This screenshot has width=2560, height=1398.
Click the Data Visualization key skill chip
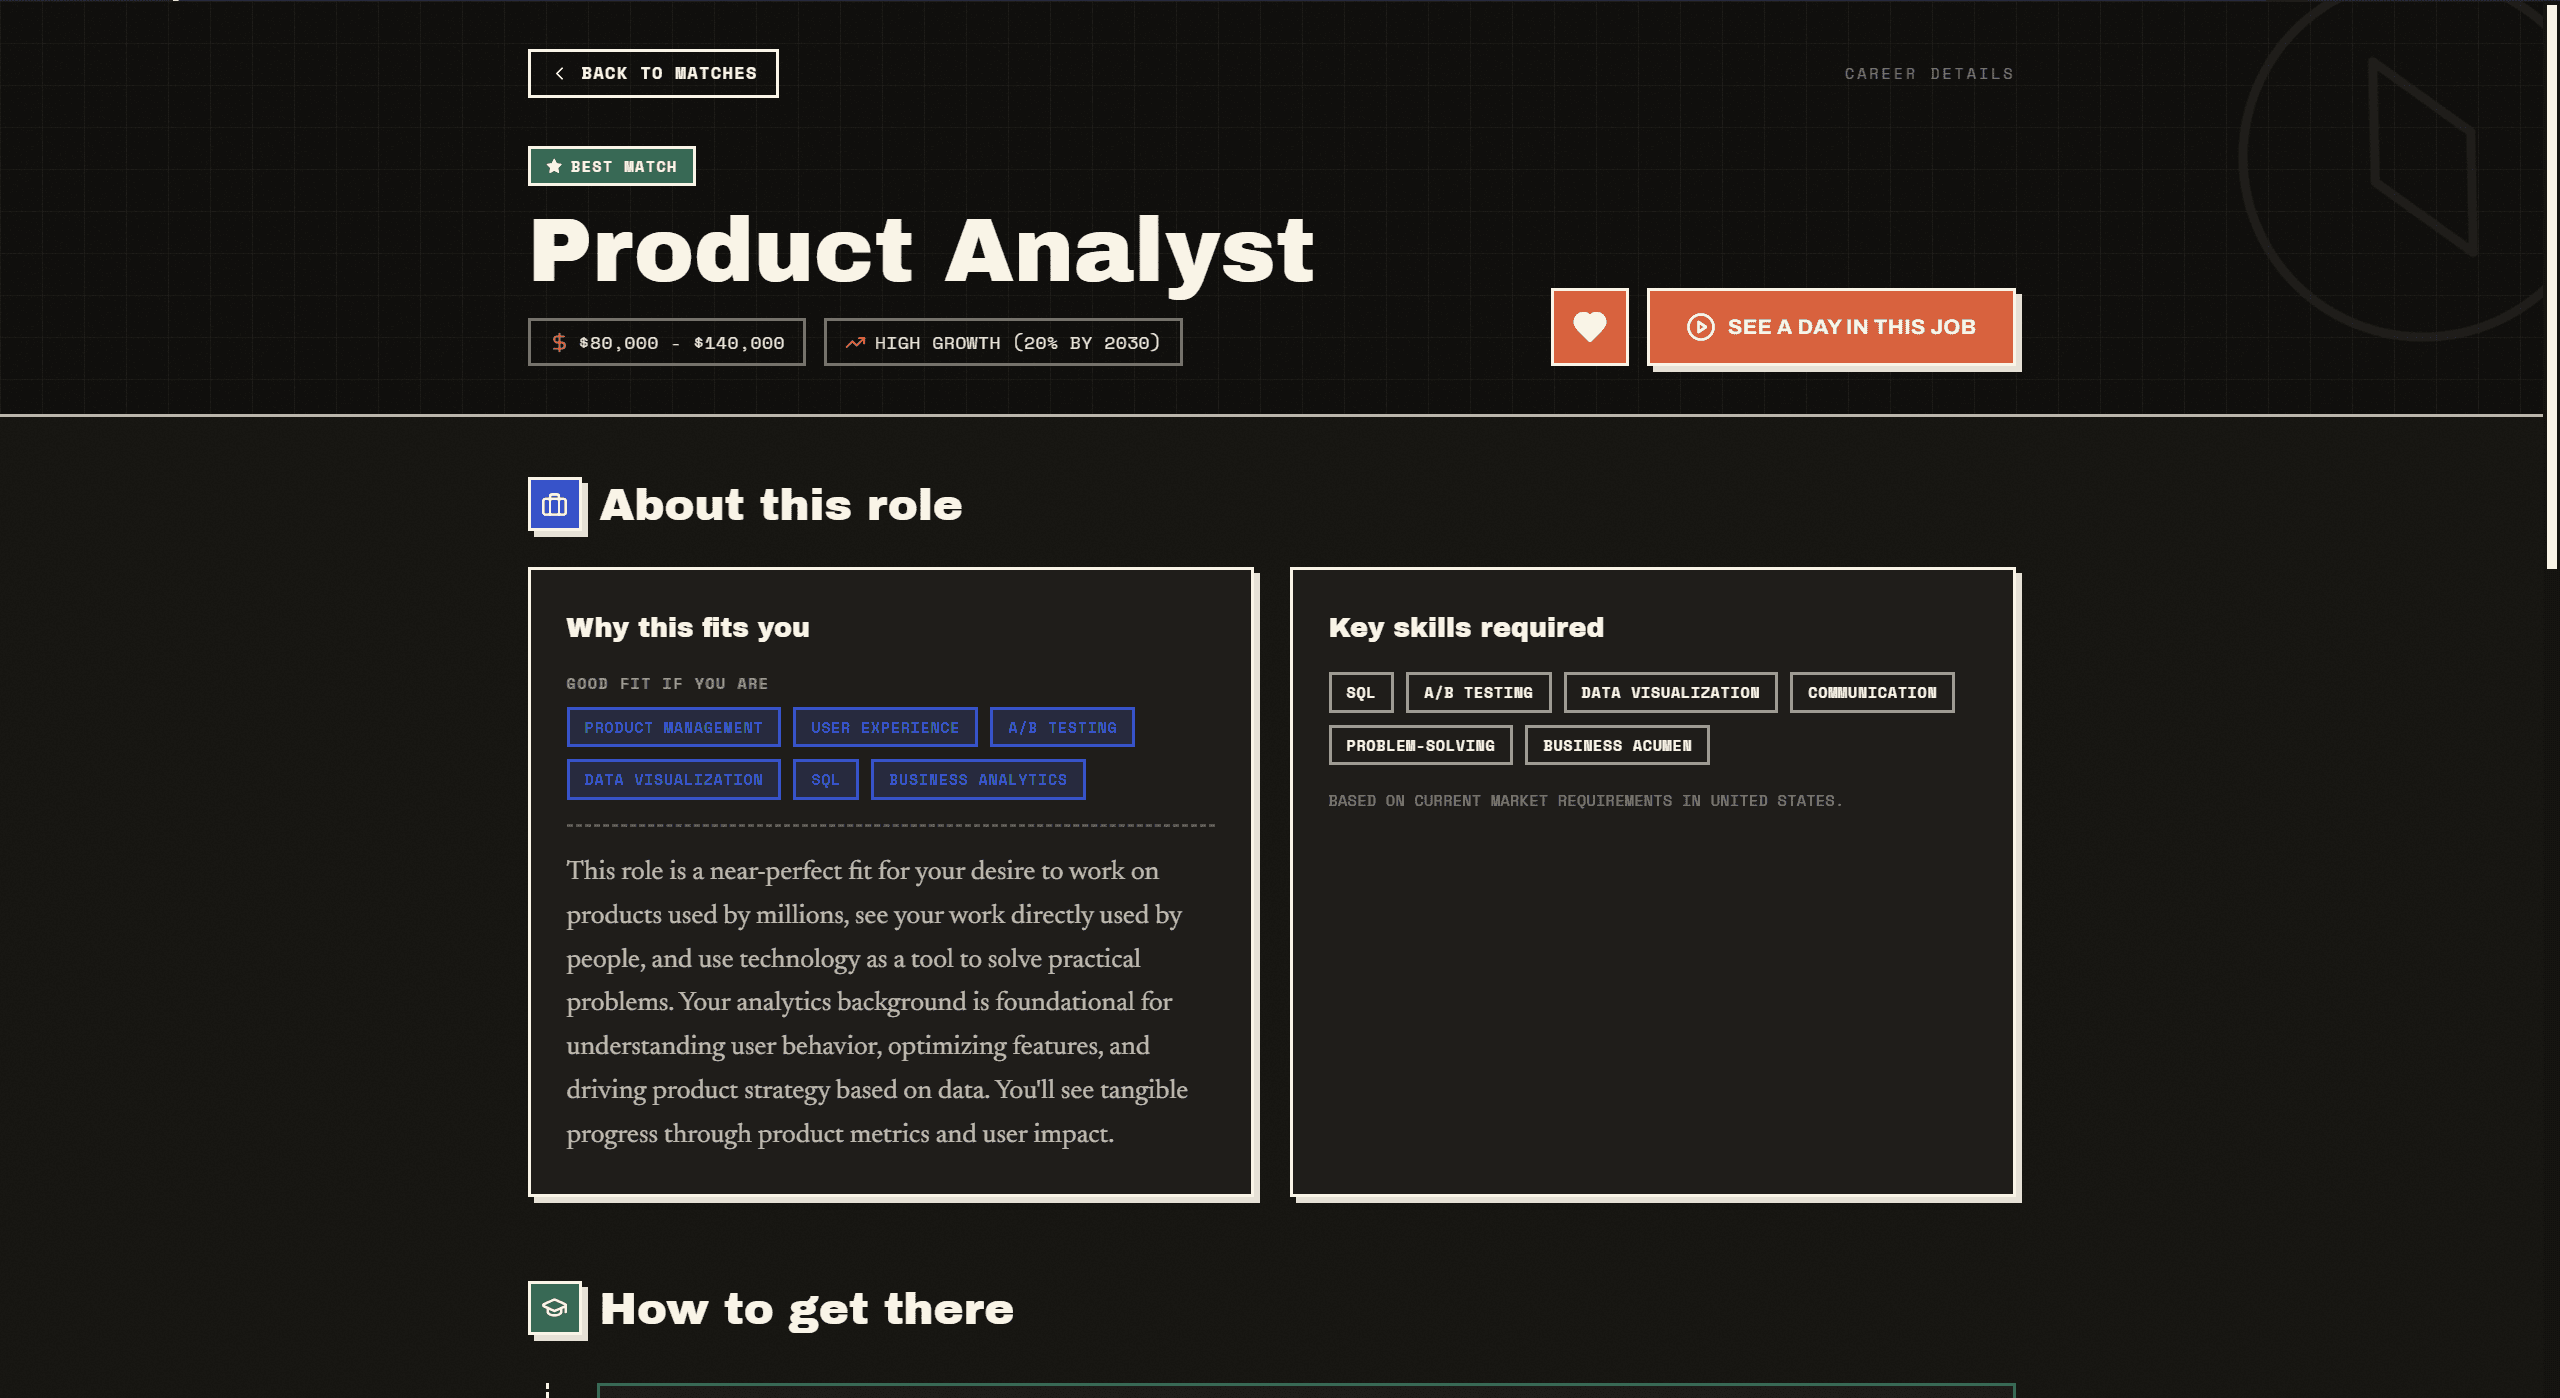tap(1671, 693)
